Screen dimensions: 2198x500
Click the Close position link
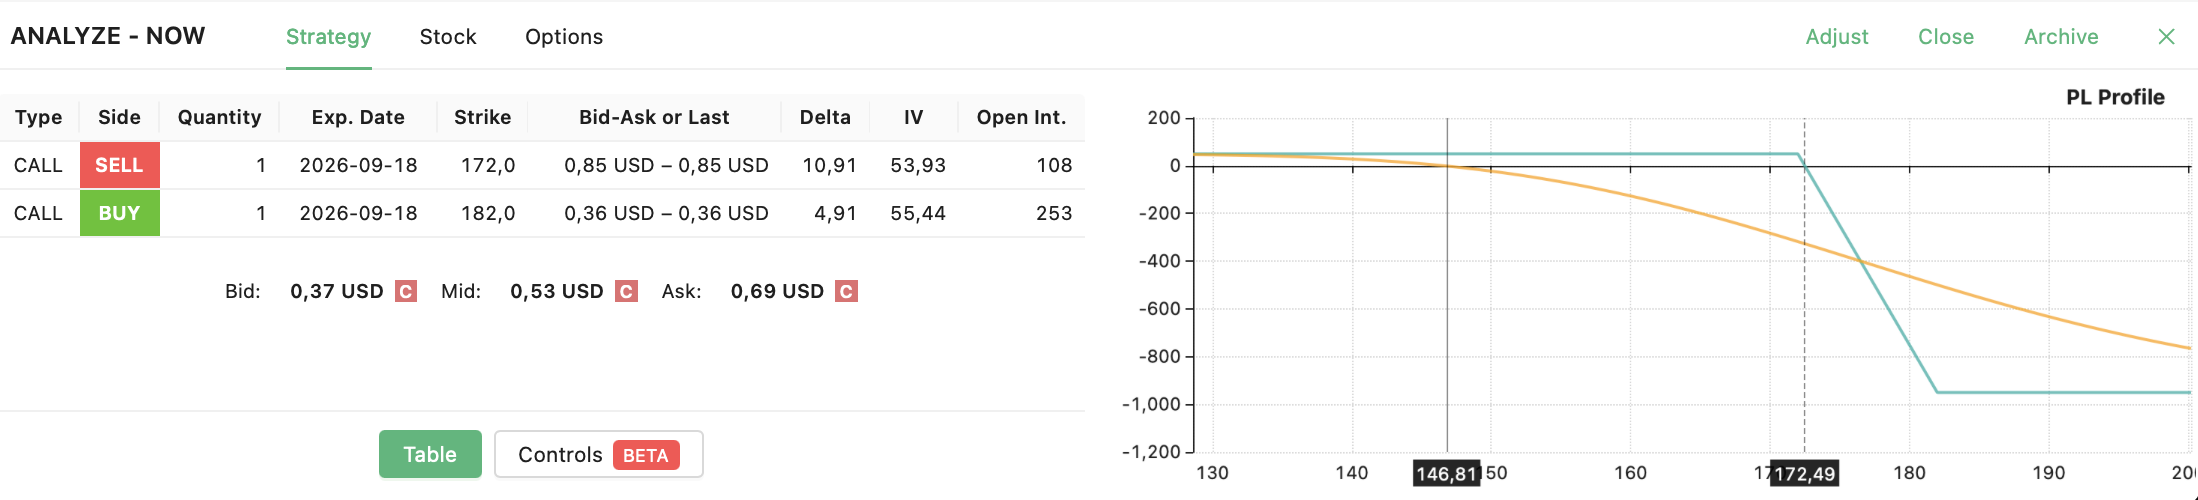[x=1946, y=37]
